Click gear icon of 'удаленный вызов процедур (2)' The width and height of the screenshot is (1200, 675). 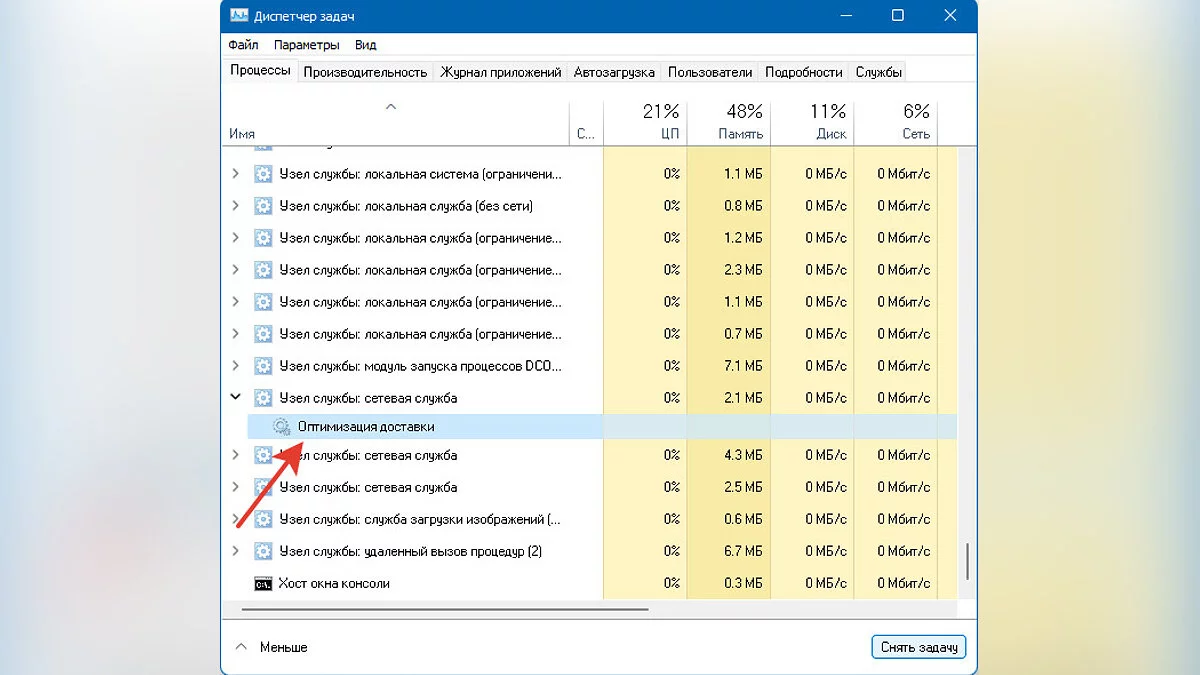tap(263, 552)
